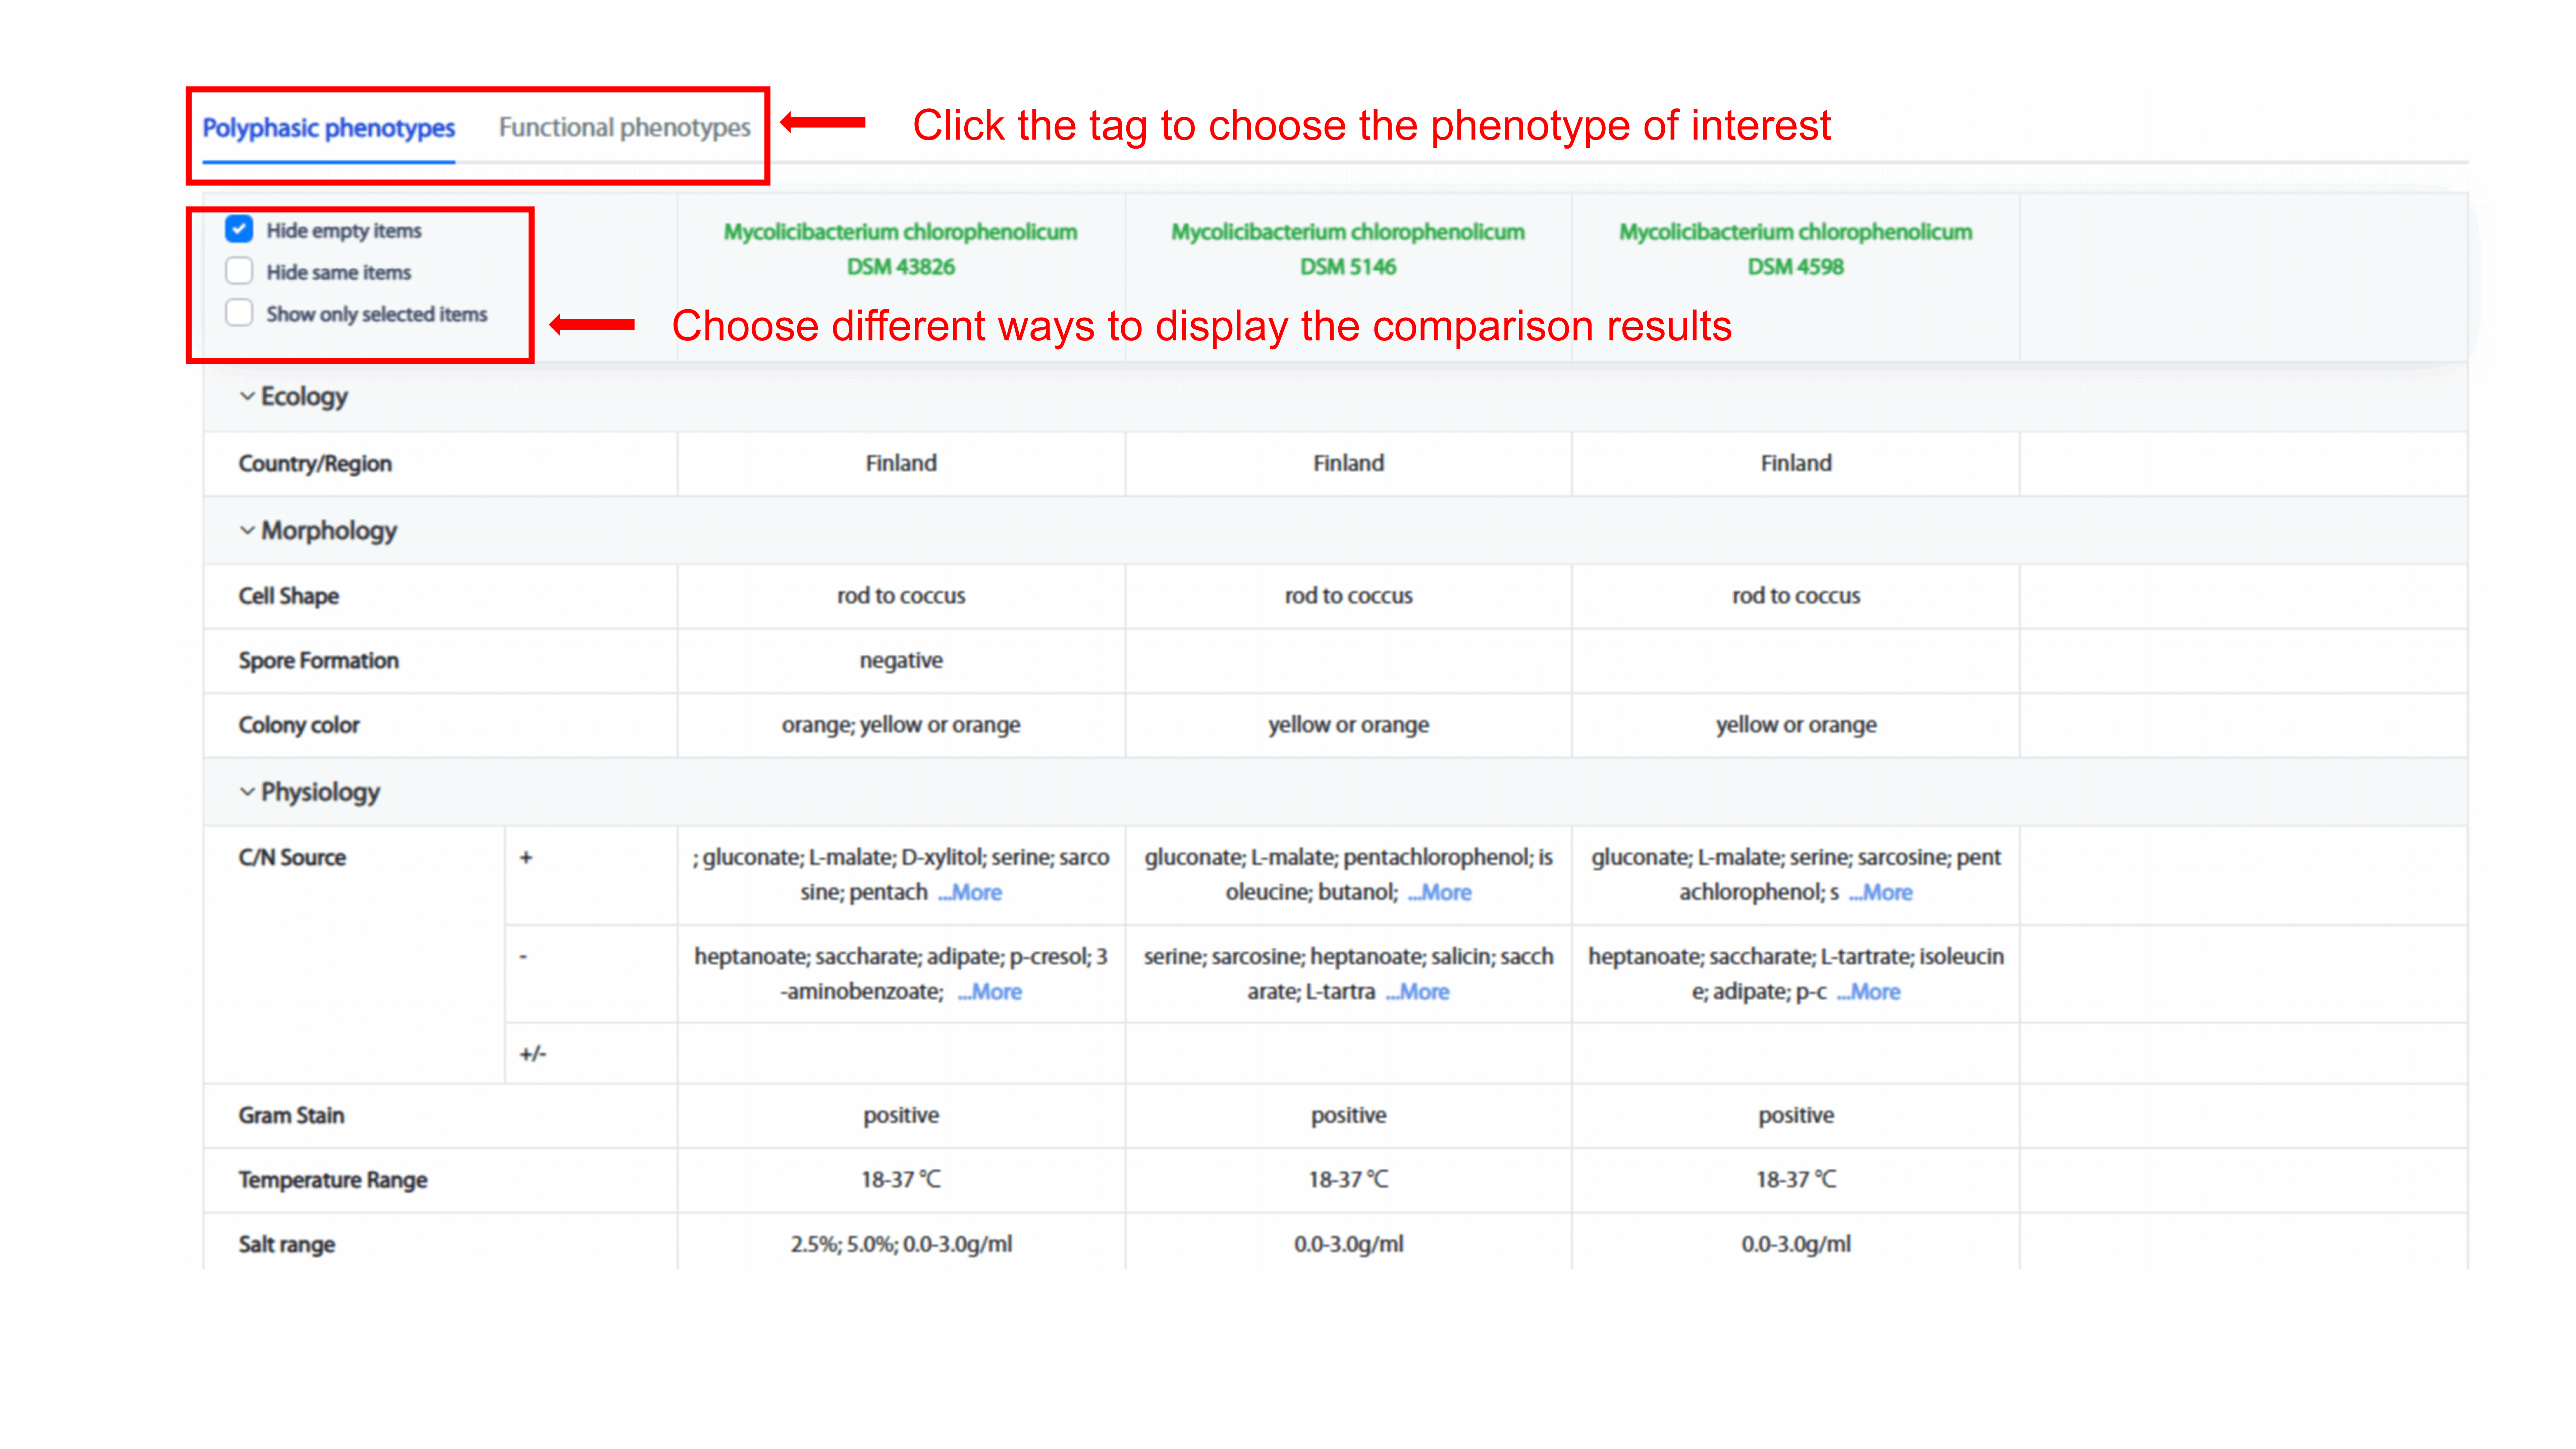Open strain Mycolicibacterium chlorophenolicum DSM 5146
The height and width of the screenshot is (1449, 2576).
tap(1348, 249)
